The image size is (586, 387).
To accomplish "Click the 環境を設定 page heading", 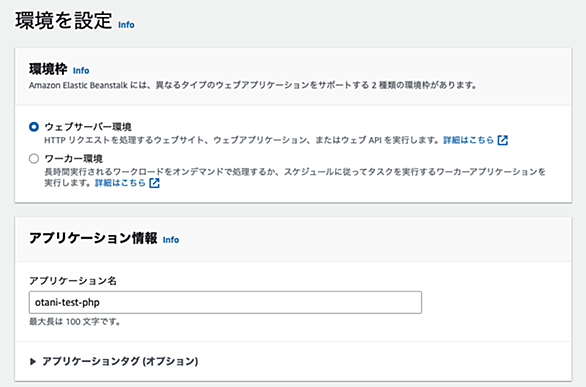I will point(64,21).
